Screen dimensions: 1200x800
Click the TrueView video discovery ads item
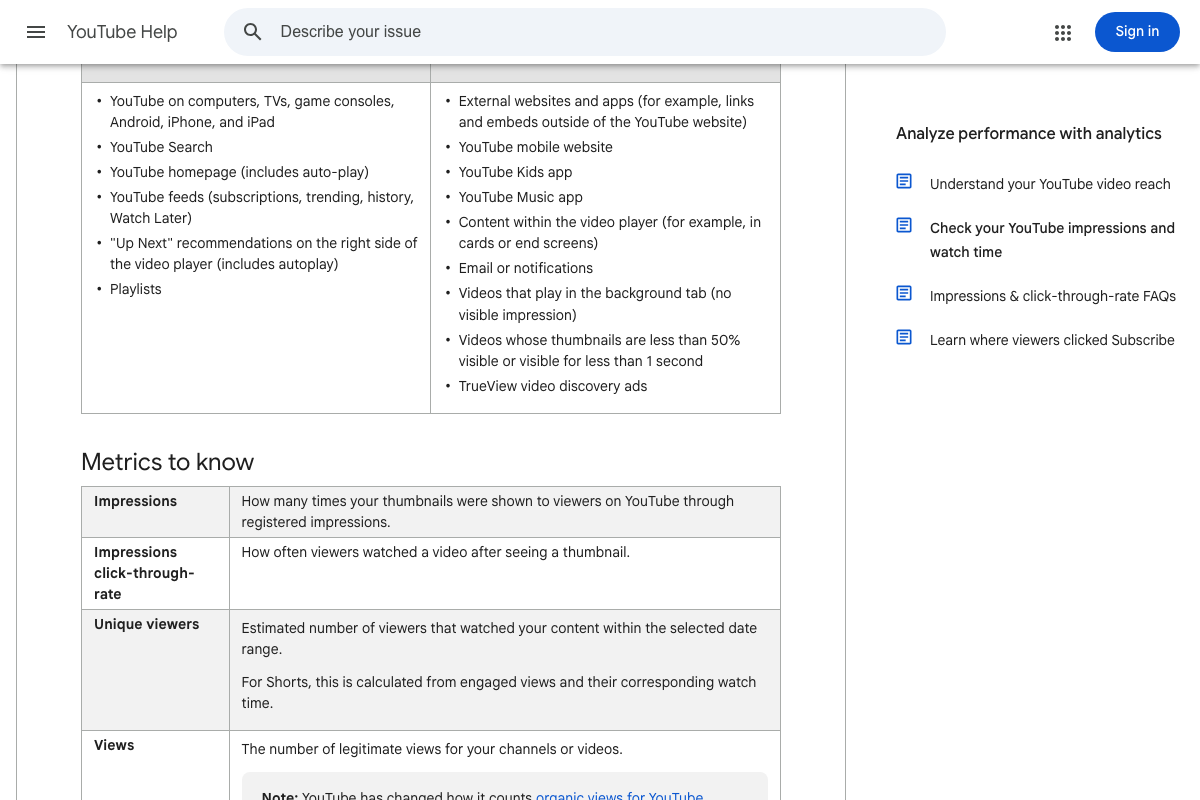552,386
